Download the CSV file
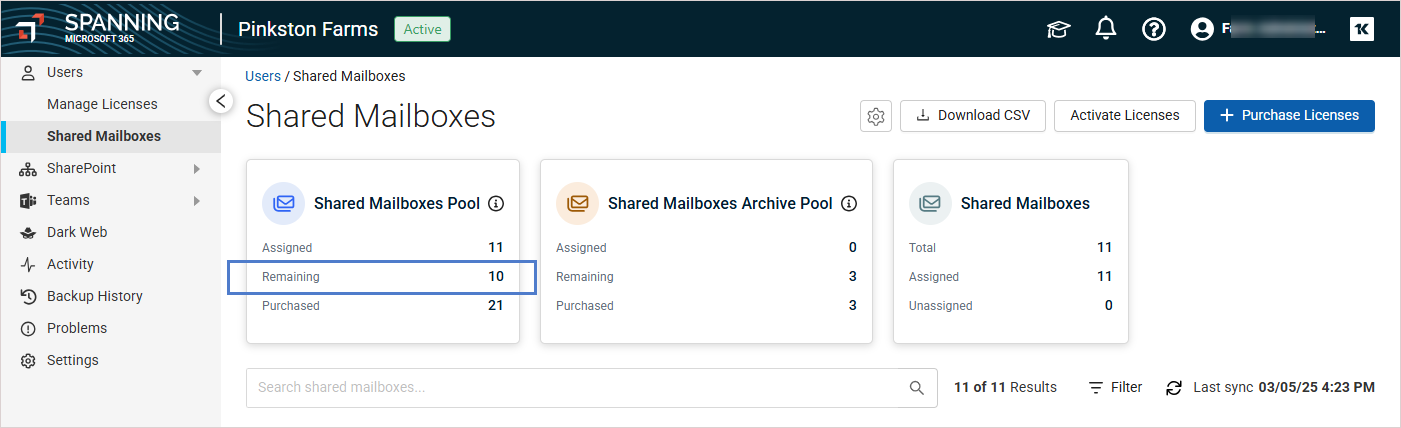The width and height of the screenshot is (1401, 428). (972, 115)
